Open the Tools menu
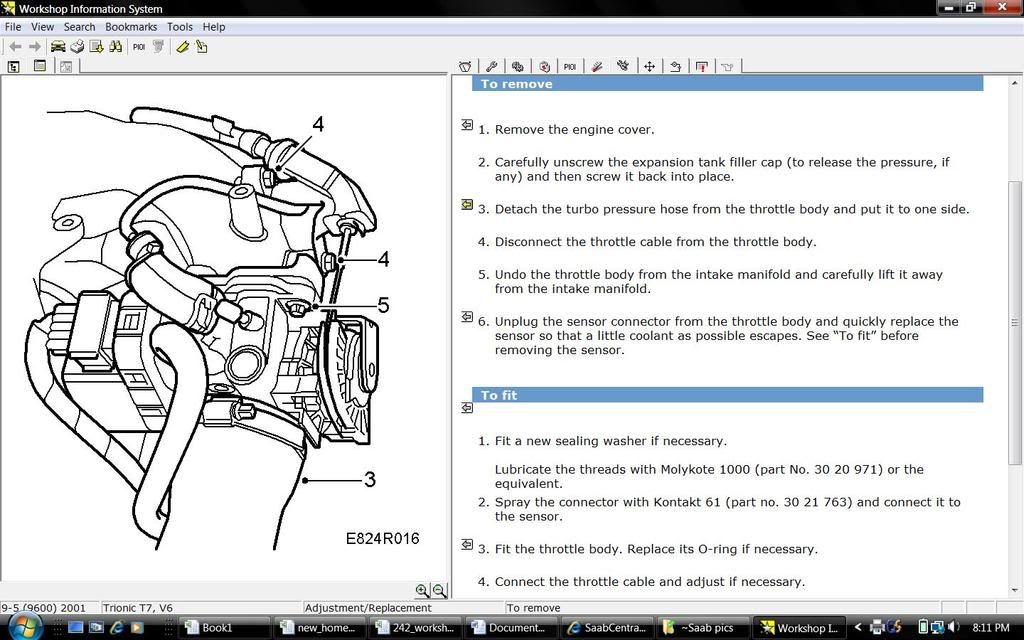 [179, 26]
